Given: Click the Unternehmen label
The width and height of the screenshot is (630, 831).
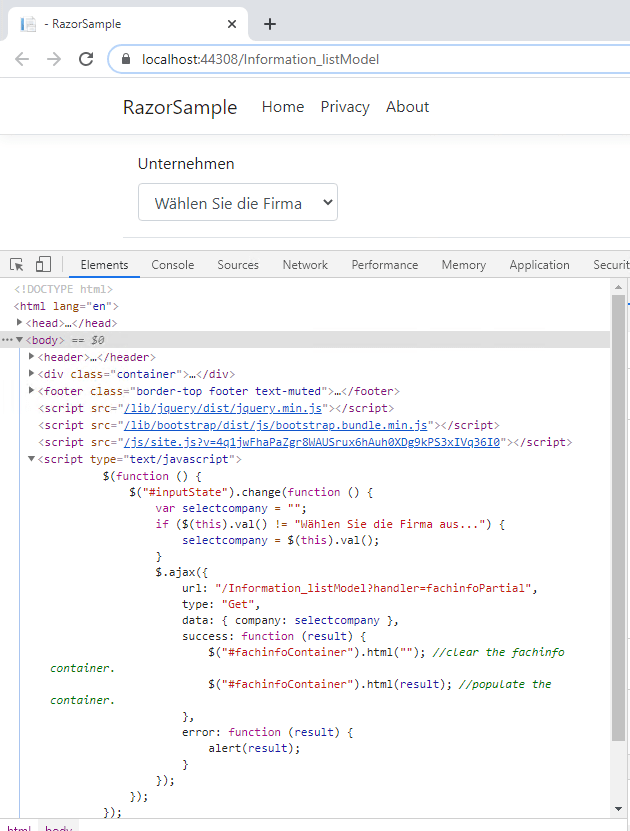Looking at the screenshot, I should tap(186, 164).
